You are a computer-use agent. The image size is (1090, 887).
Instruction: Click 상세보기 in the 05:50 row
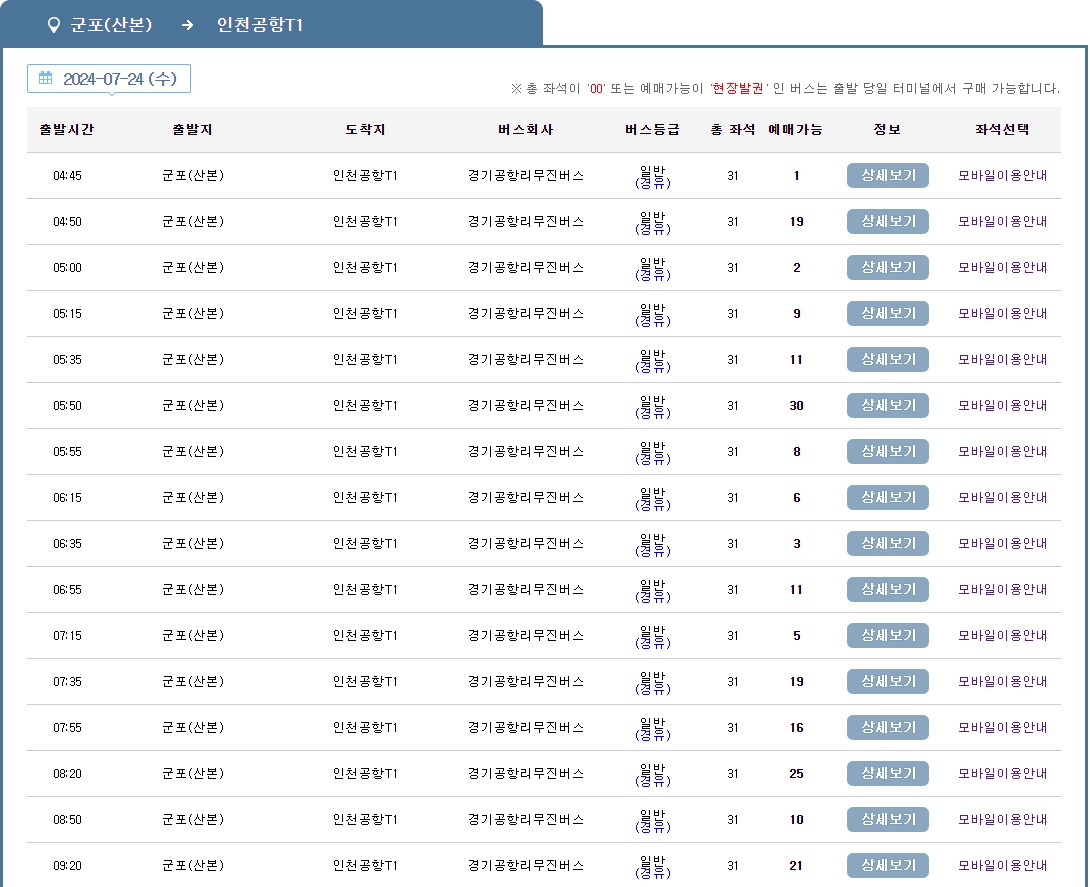tap(888, 405)
